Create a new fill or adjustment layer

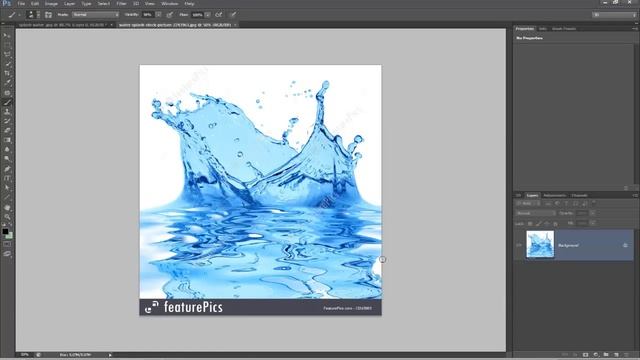click(x=596, y=355)
